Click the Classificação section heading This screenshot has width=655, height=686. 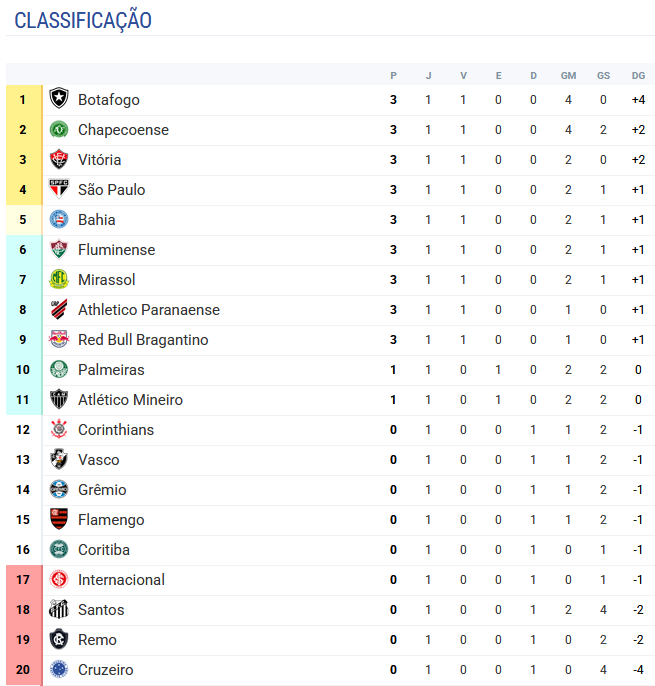[83, 20]
